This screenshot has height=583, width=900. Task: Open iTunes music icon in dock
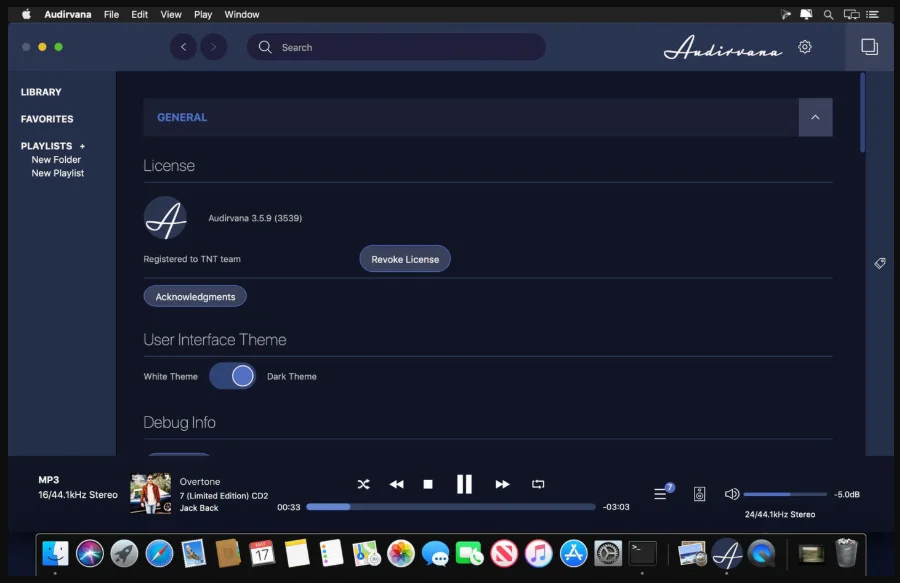tap(538, 553)
